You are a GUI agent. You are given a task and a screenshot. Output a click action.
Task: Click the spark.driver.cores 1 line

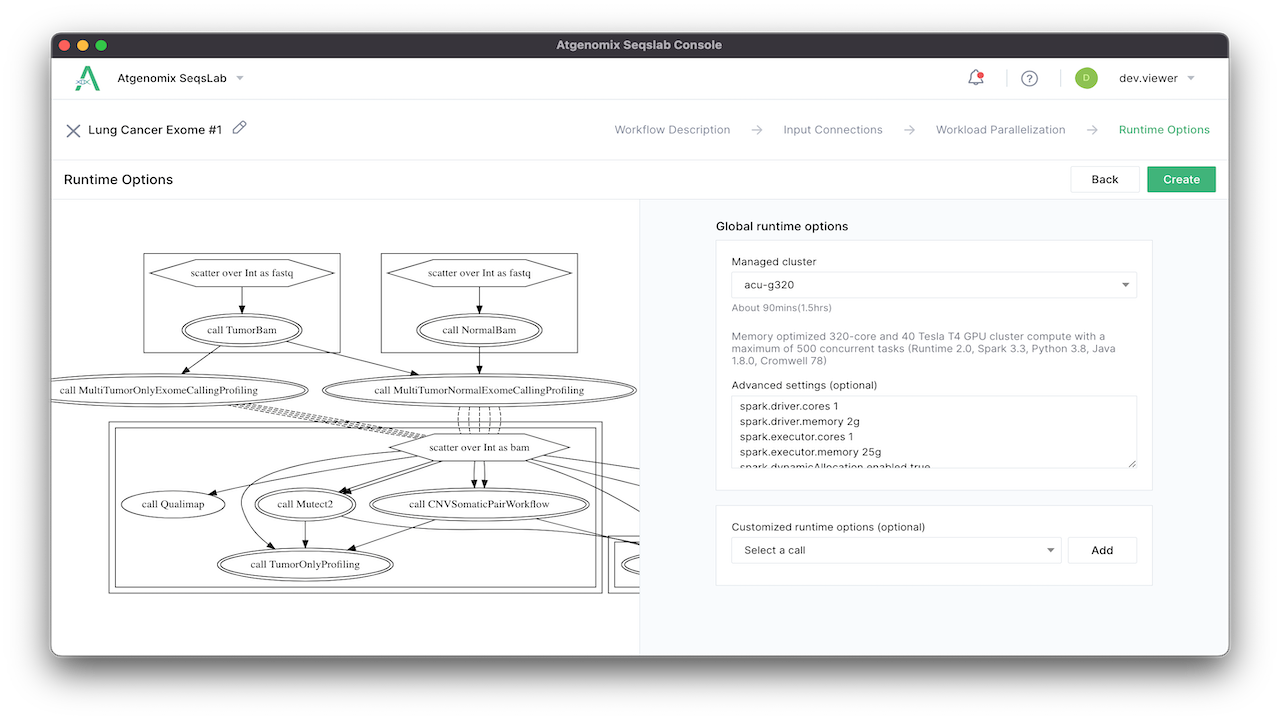pos(789,407)
